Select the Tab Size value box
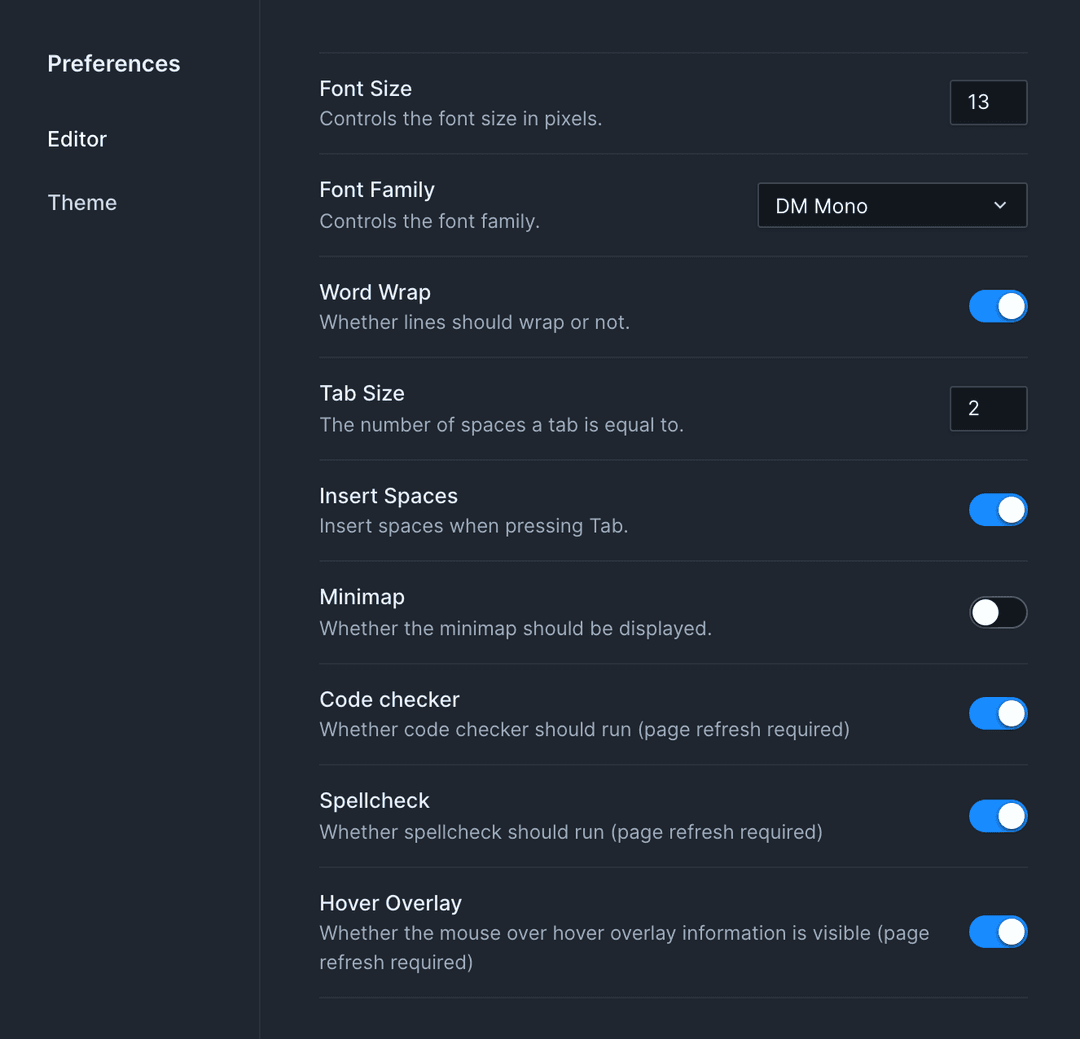This screenshot has height=1039, width=1080. tap(988, 408)
